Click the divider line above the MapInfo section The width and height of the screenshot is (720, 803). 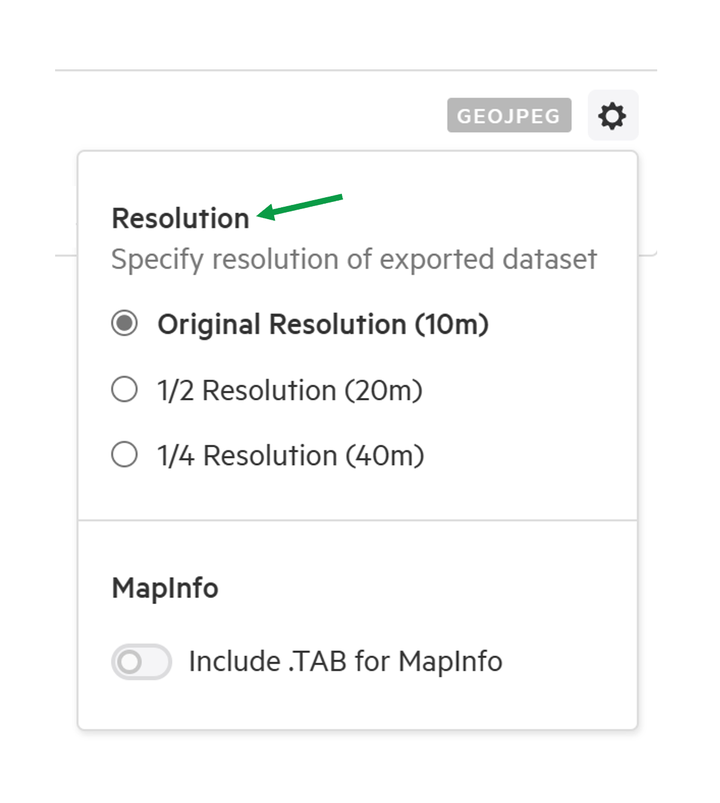pos(357,520)
